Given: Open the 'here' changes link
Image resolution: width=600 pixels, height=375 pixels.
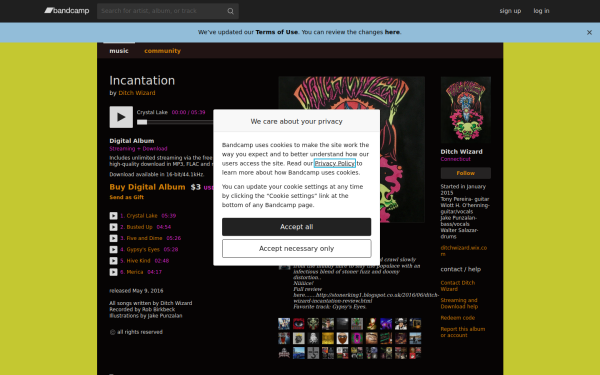Looking at the screenshot, I should [392, 32].
